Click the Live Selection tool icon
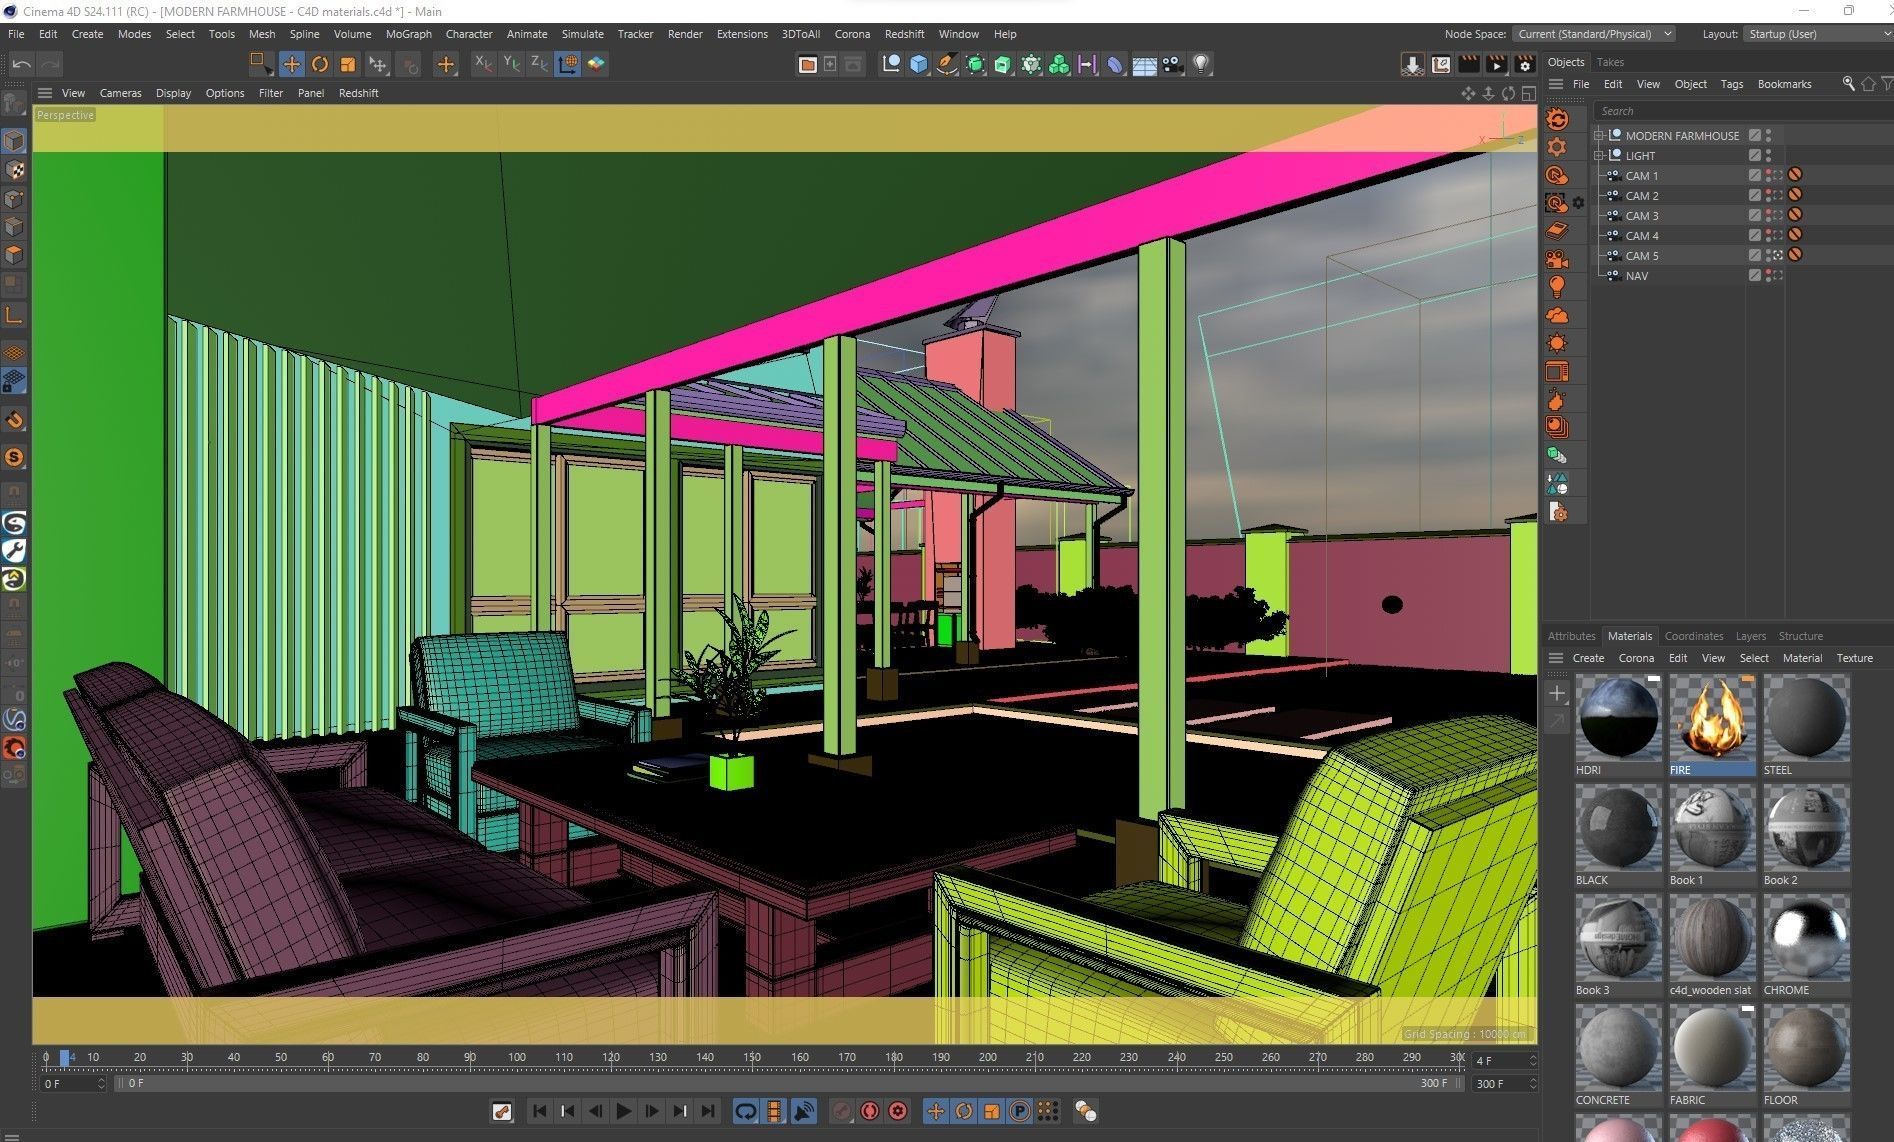This screenshot has width=1894, height=1142. pos(260,64)
